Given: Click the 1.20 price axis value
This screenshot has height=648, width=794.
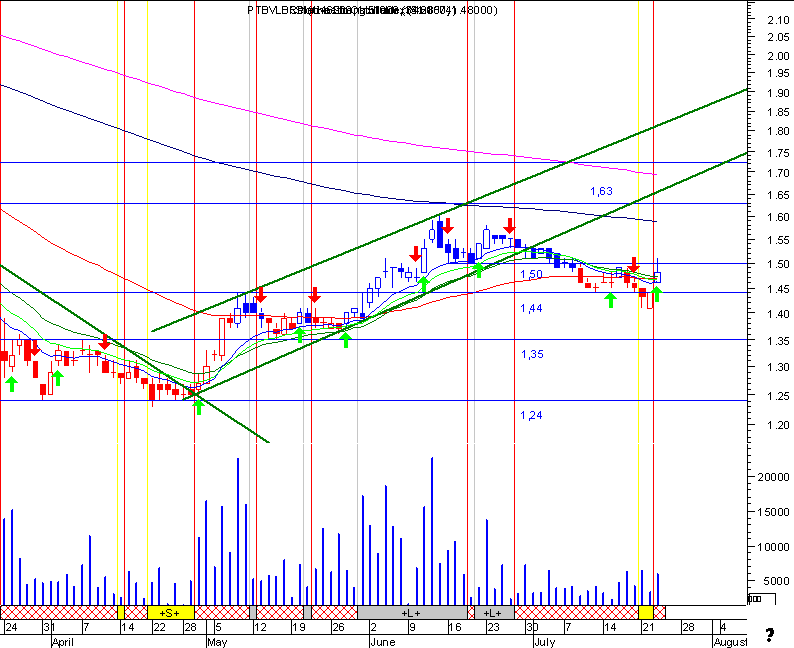Looking at the screenshot, I should tap(778, 425).
